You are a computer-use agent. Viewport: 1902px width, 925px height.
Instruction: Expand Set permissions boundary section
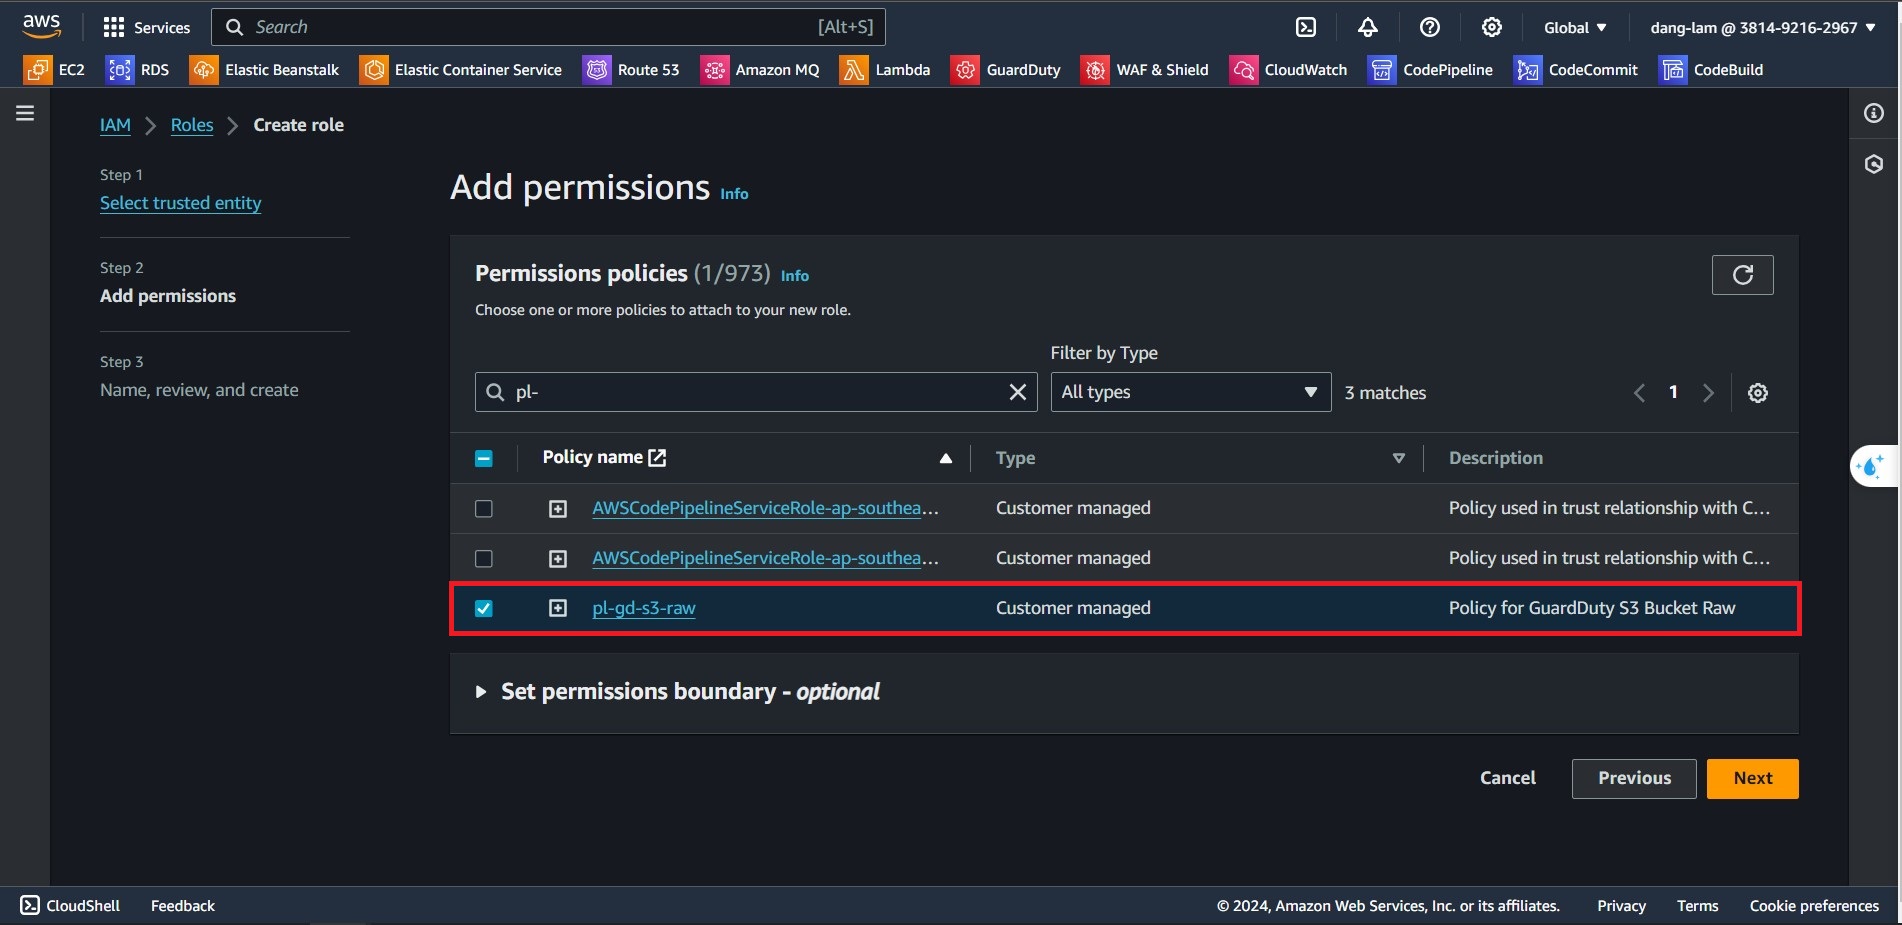481,692
